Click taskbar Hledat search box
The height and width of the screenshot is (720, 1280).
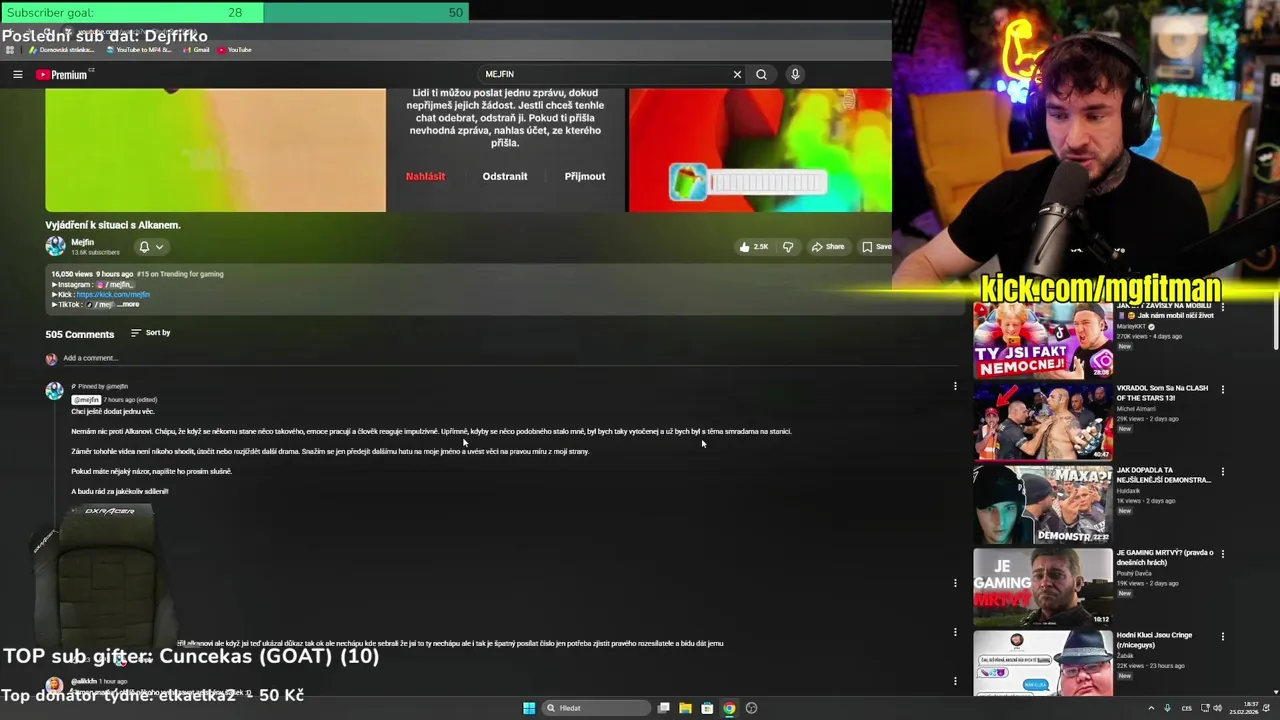(x=597, y=708)
